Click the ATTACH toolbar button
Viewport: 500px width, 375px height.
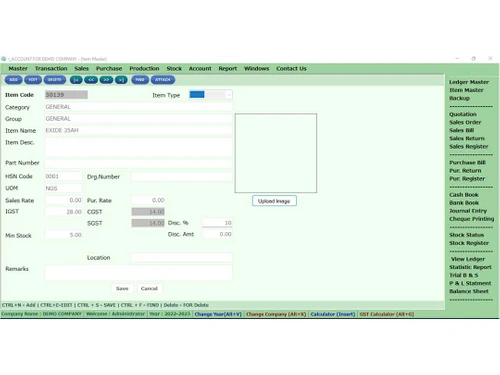(x=163, y=80)
